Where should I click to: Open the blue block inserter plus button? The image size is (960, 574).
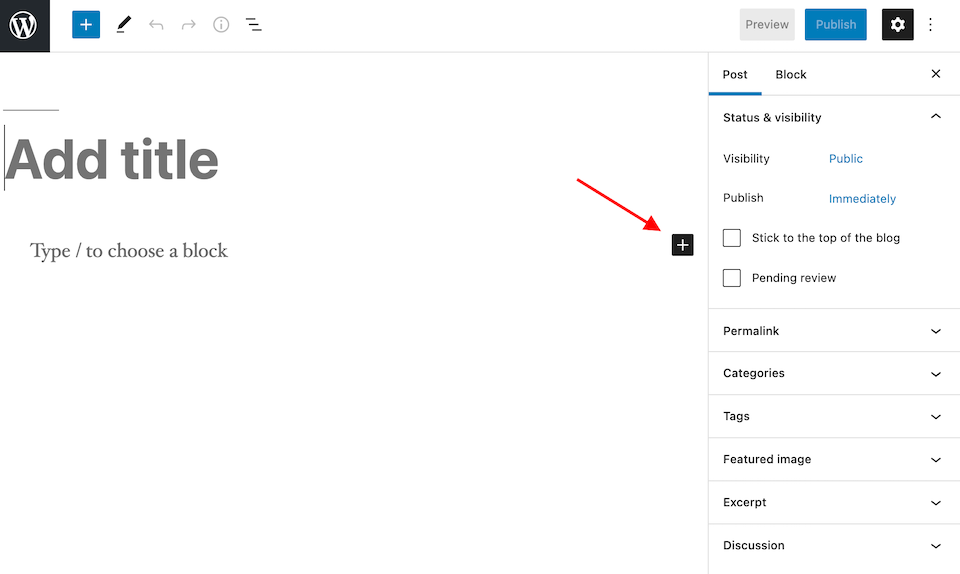(x=86, y=25)
